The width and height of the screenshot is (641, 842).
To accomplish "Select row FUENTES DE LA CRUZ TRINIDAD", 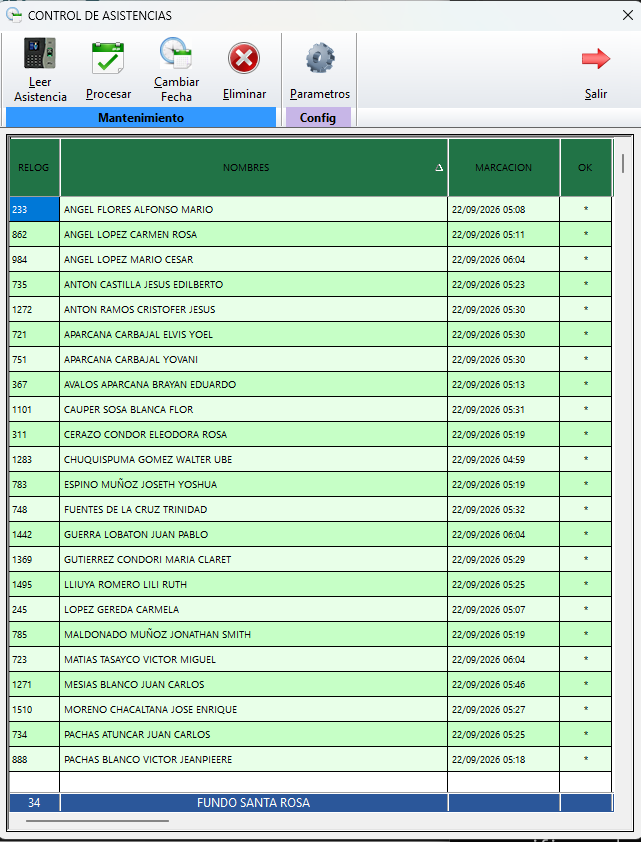I will (310, 509).
